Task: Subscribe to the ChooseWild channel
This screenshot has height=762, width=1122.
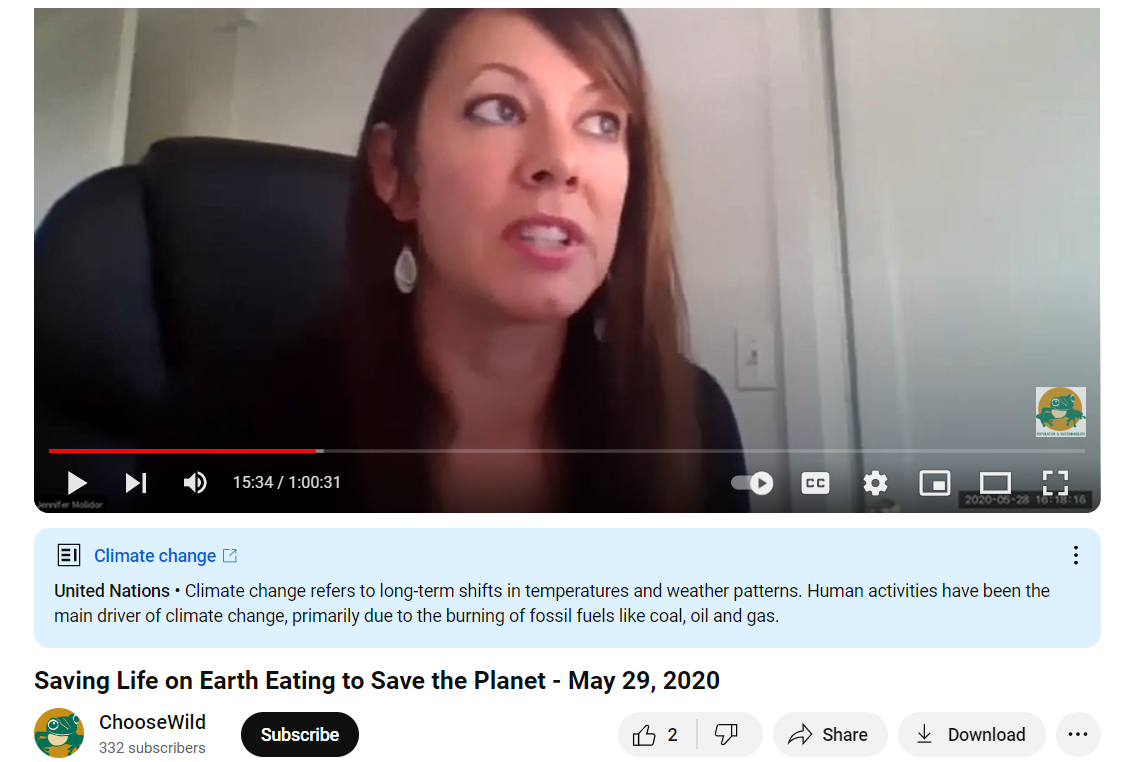Action: pos(299,735)
